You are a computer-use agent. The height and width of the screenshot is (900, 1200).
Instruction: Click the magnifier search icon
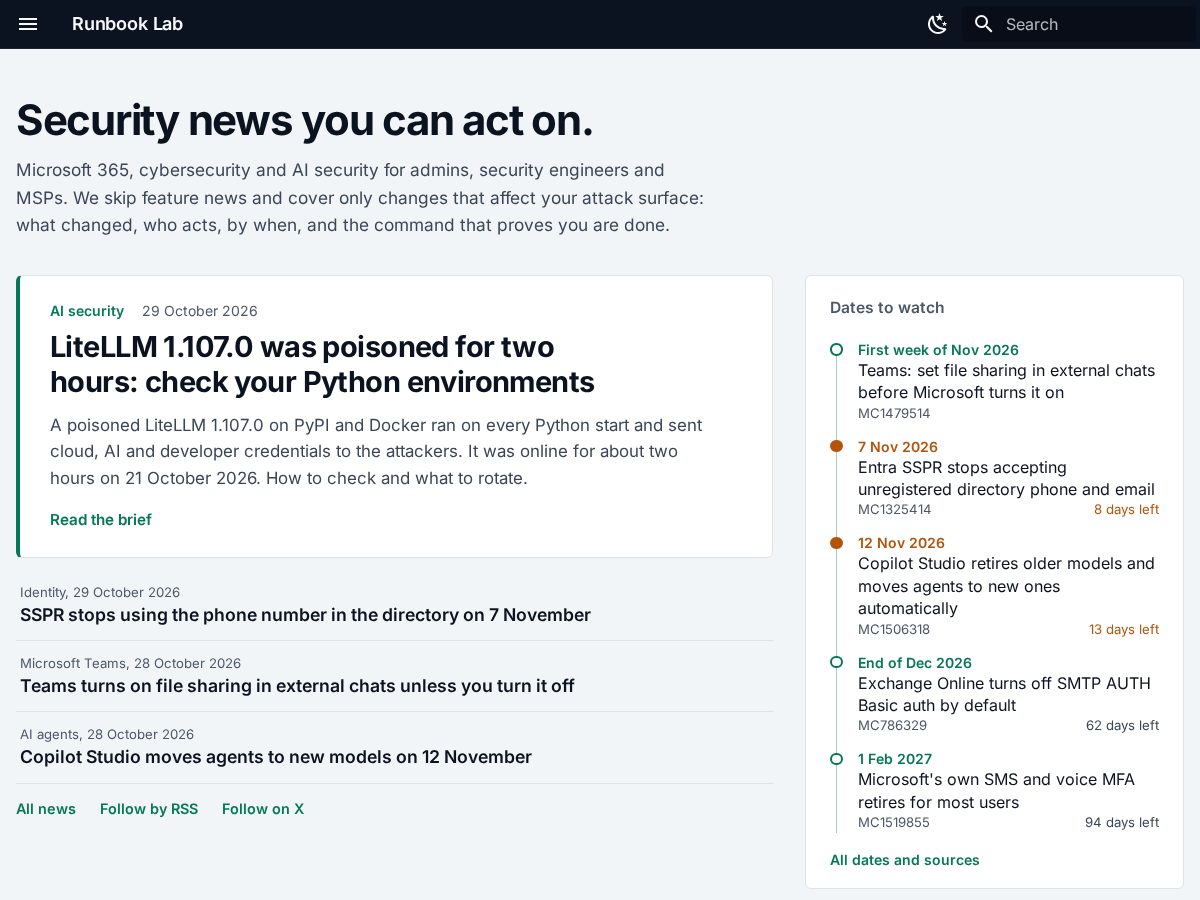984,24
